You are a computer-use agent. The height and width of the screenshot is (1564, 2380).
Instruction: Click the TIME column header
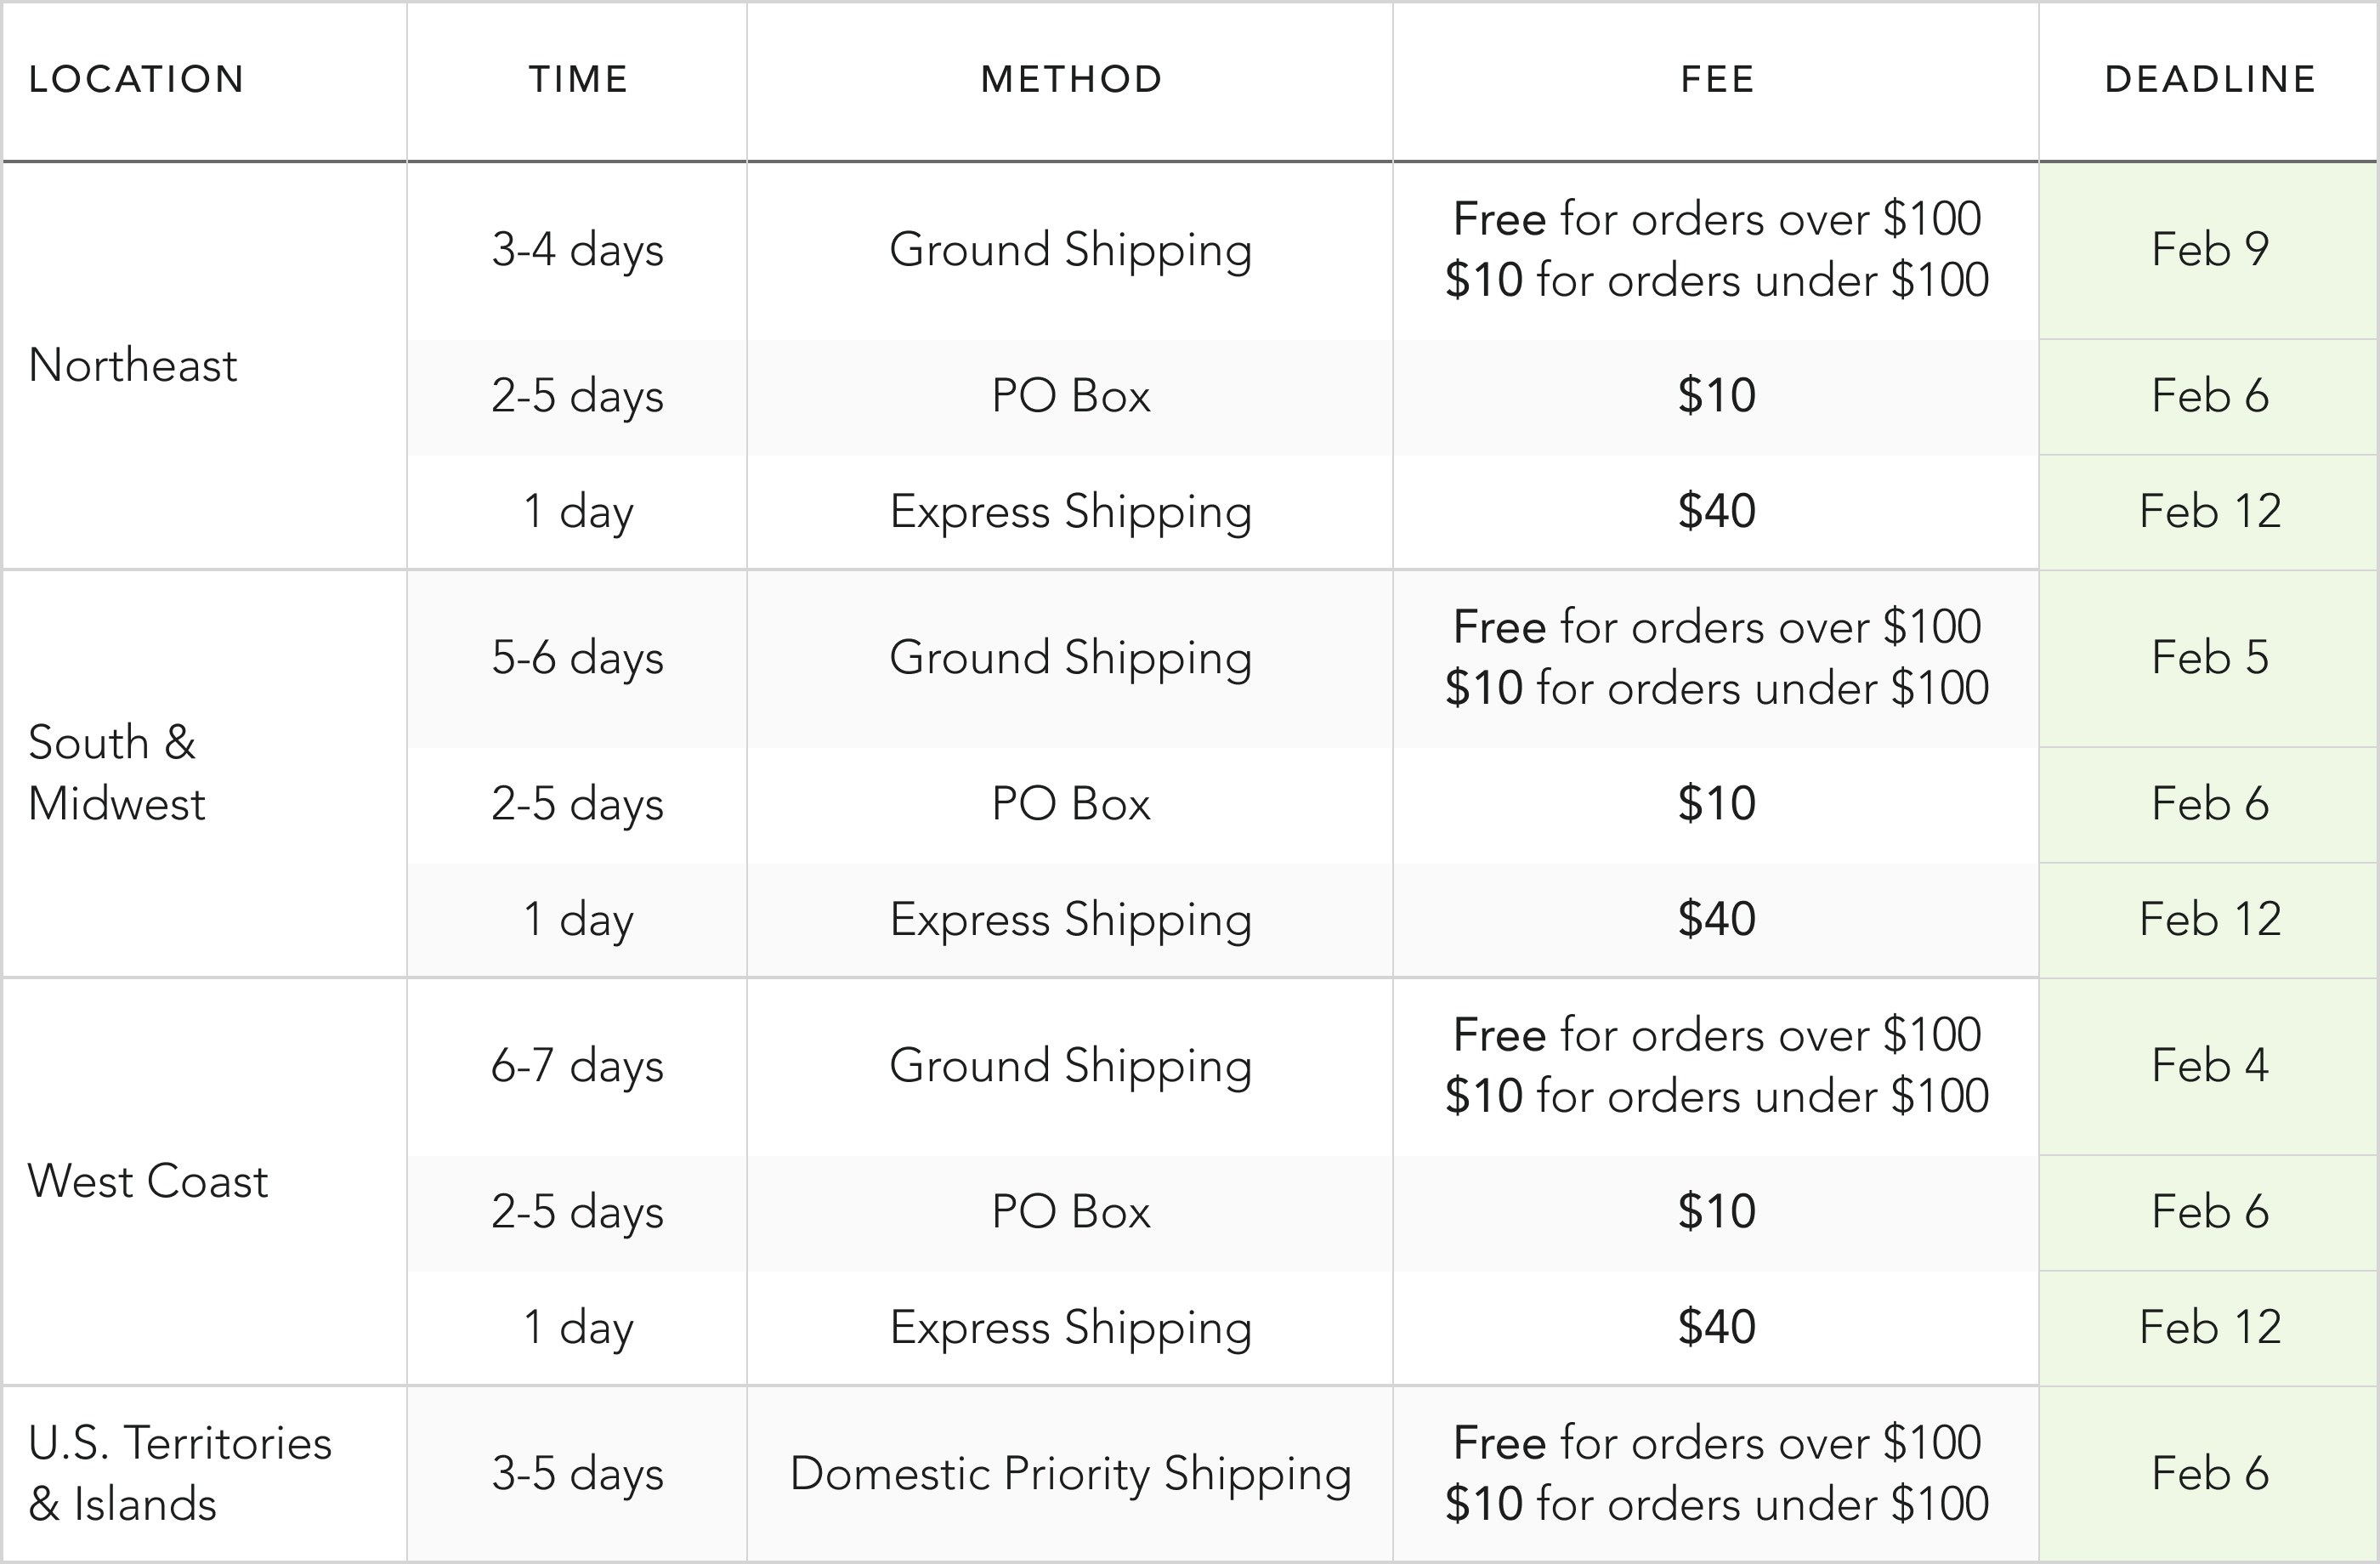pos(578,80)
